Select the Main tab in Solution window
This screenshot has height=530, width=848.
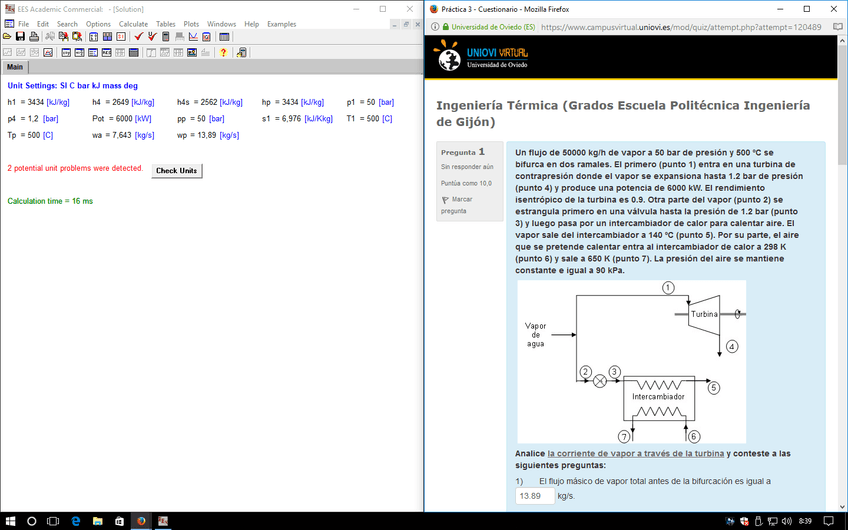pos(15,67)
